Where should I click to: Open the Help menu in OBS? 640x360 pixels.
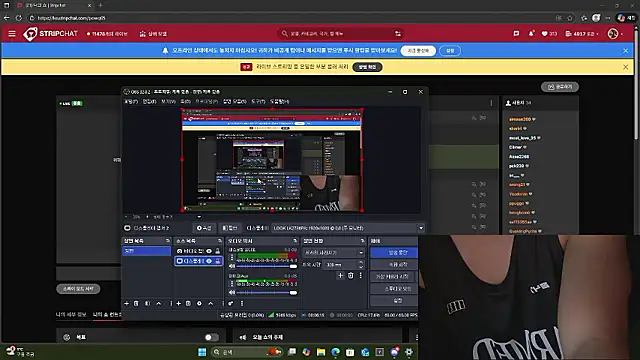tap(280, 101)
